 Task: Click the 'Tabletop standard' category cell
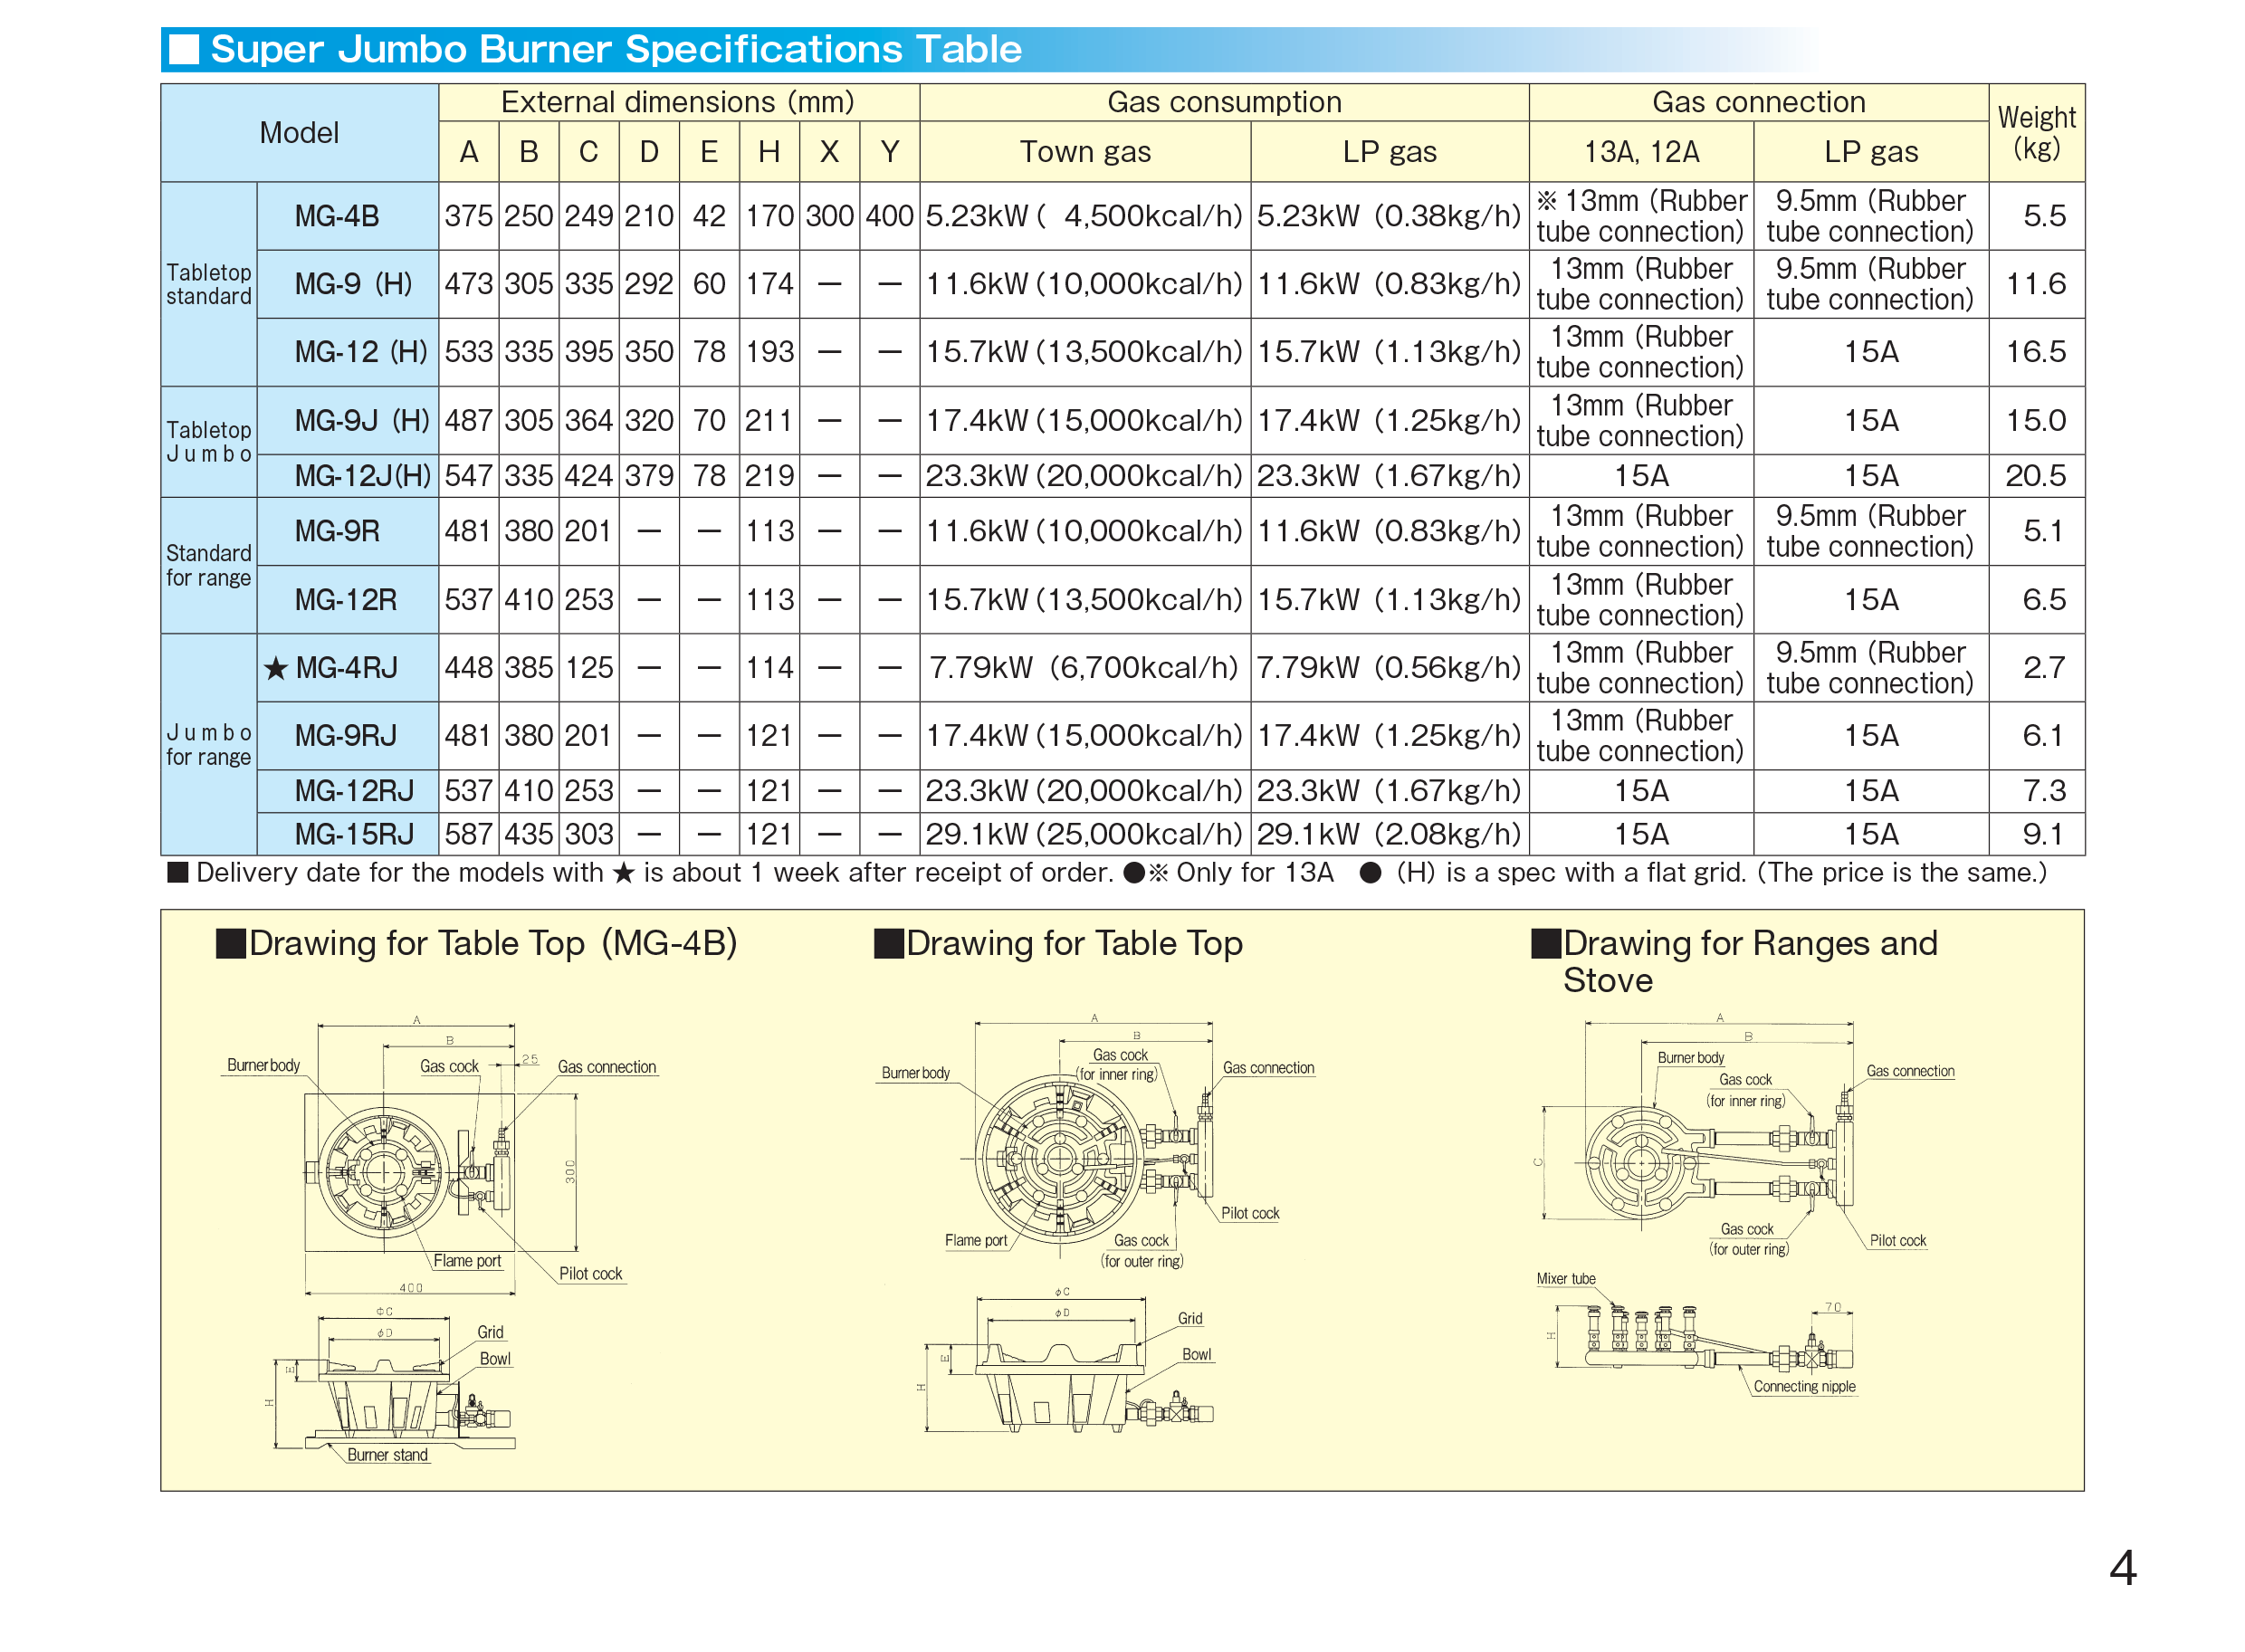[x=208, y=285]
